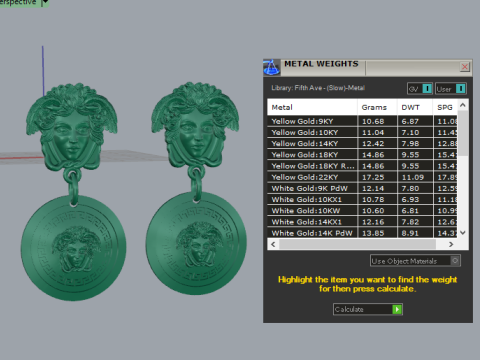Select the White Gold:10KW row
480x360 pixels.
tap(362, 211)
